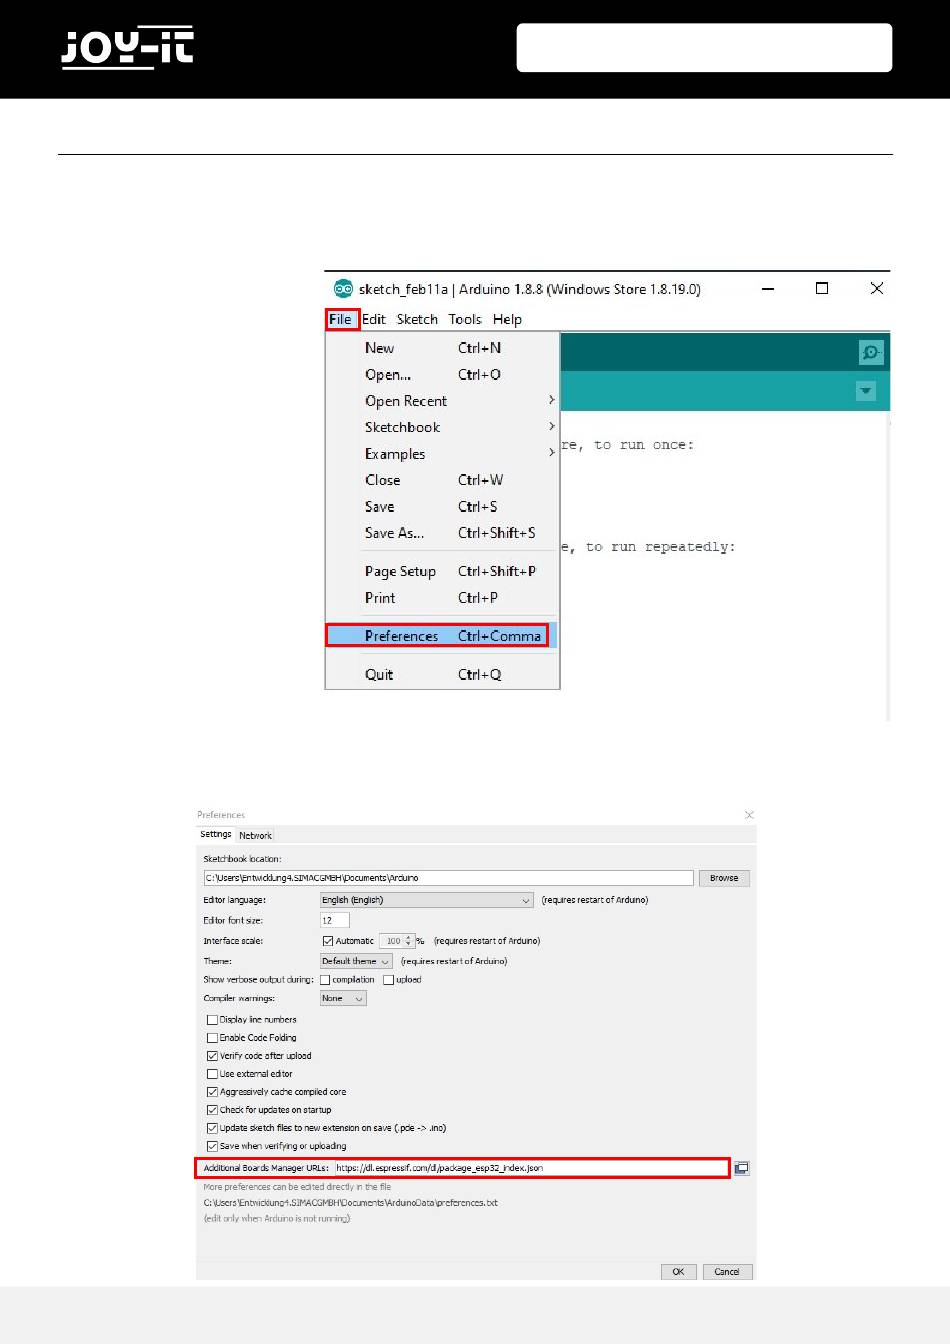The width and height of the screenshot is (950, 1344).
Task: Choose Print from the File menu
Action: (x=441, y=598)
